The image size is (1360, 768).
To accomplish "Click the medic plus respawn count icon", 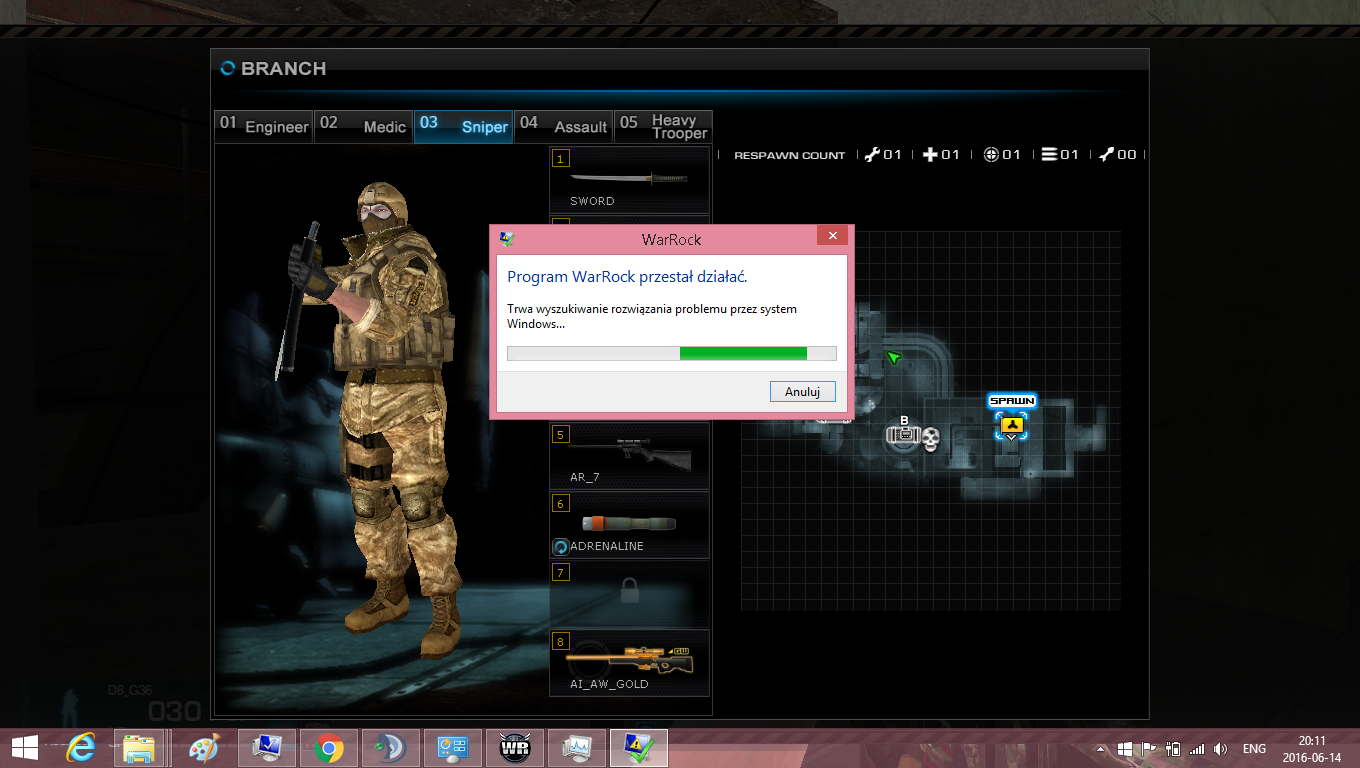I will click(x=930, y=154).
